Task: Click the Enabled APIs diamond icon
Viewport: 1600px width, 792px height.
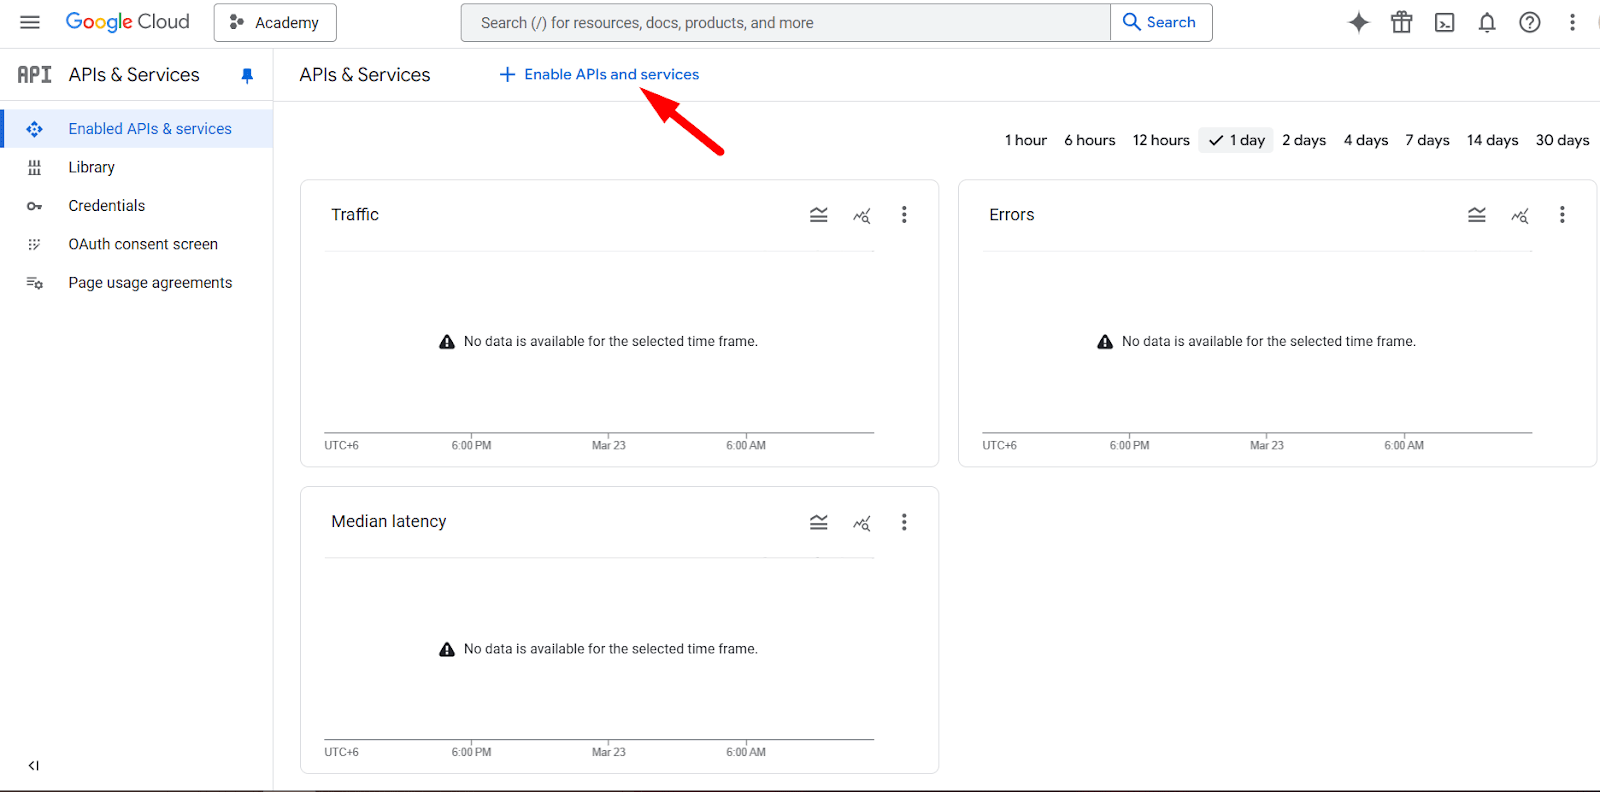Action: coord(34,129)
